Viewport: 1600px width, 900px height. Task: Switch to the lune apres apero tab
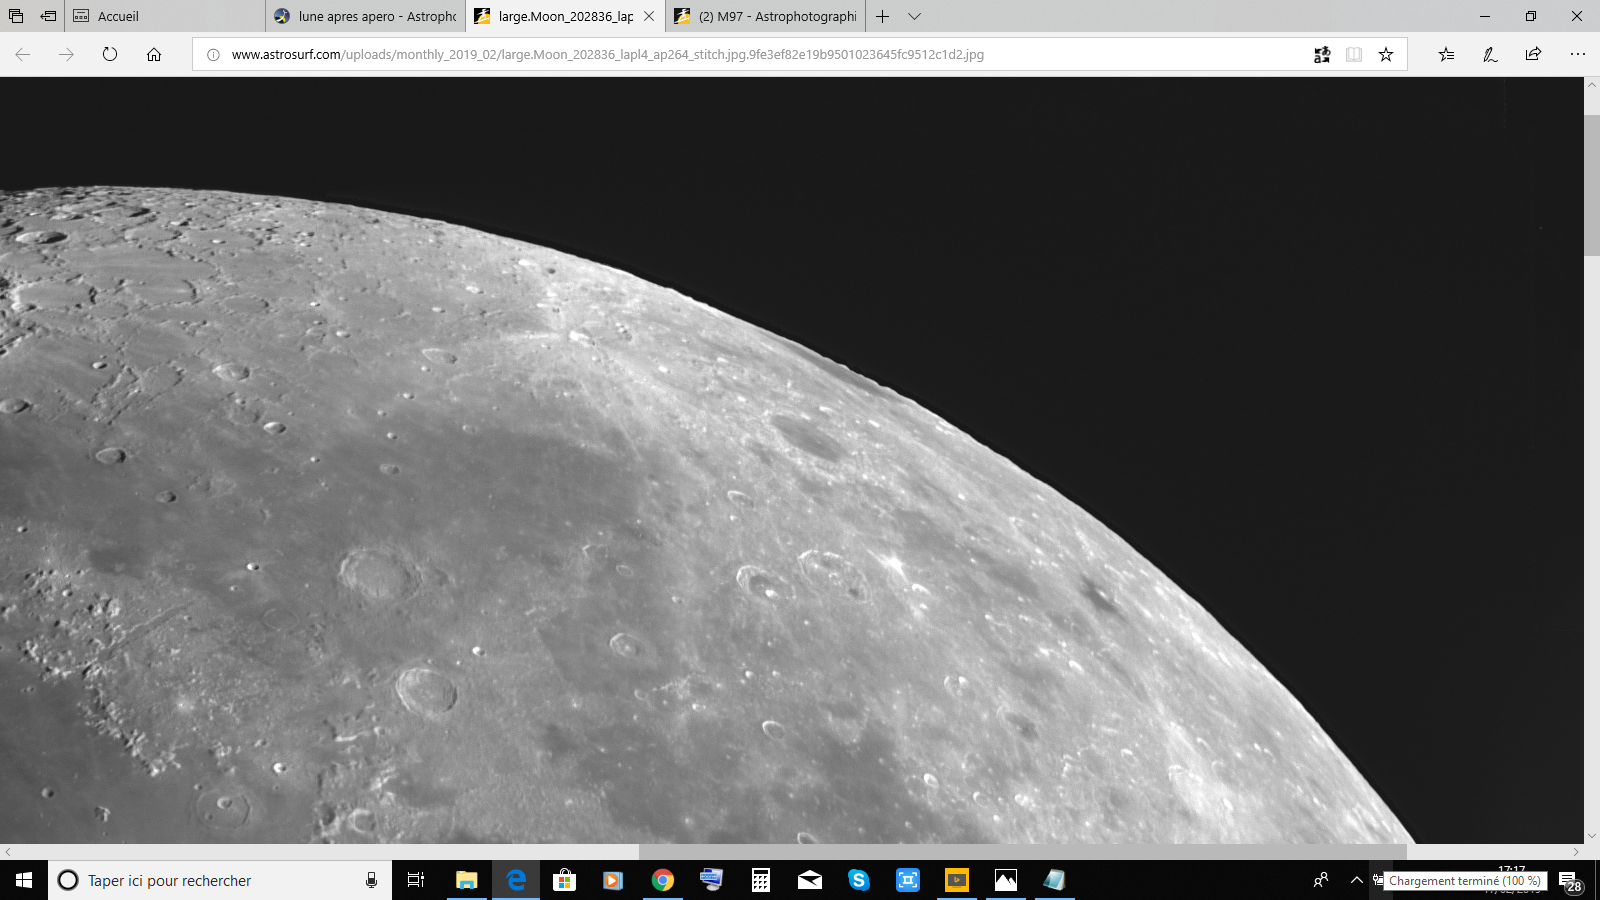pos(365,16)
